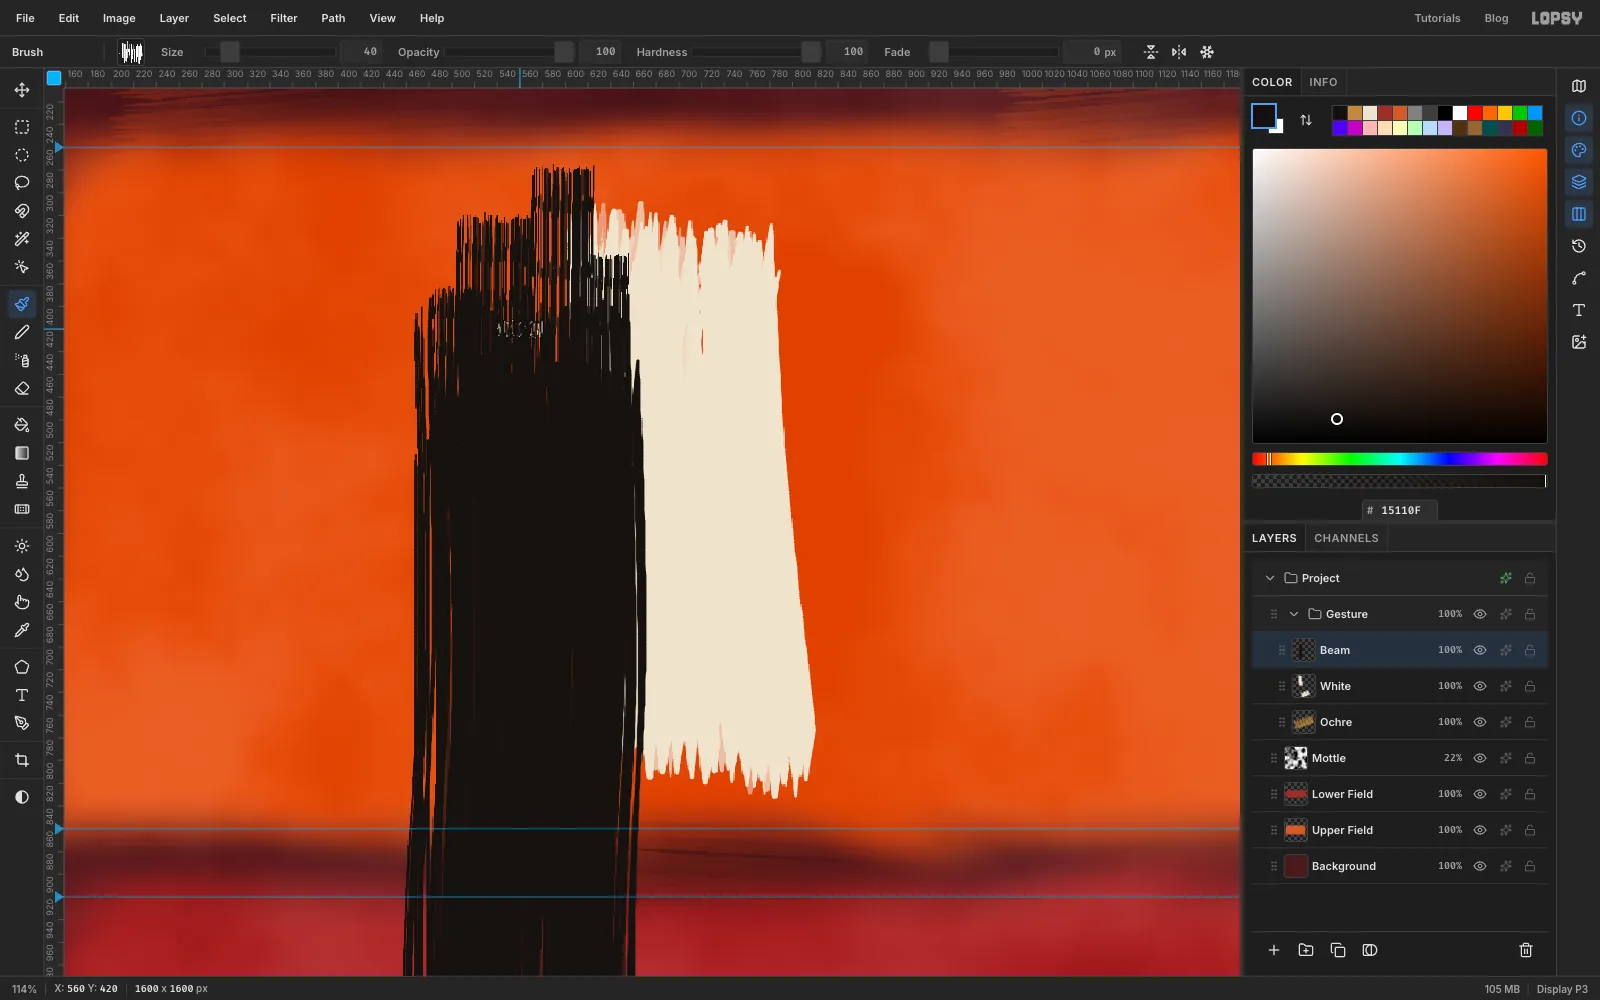Image resolution: width=1600 pixels, height=1000 pixels.
Task: Select the Paint Bucket tool
Action: tap(22, 425)
